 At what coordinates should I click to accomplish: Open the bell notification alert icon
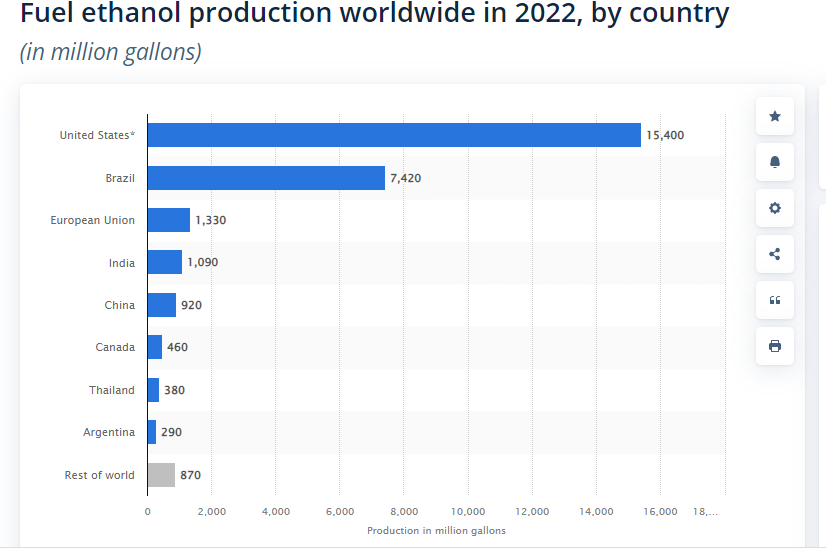click(x=774, y=162)
